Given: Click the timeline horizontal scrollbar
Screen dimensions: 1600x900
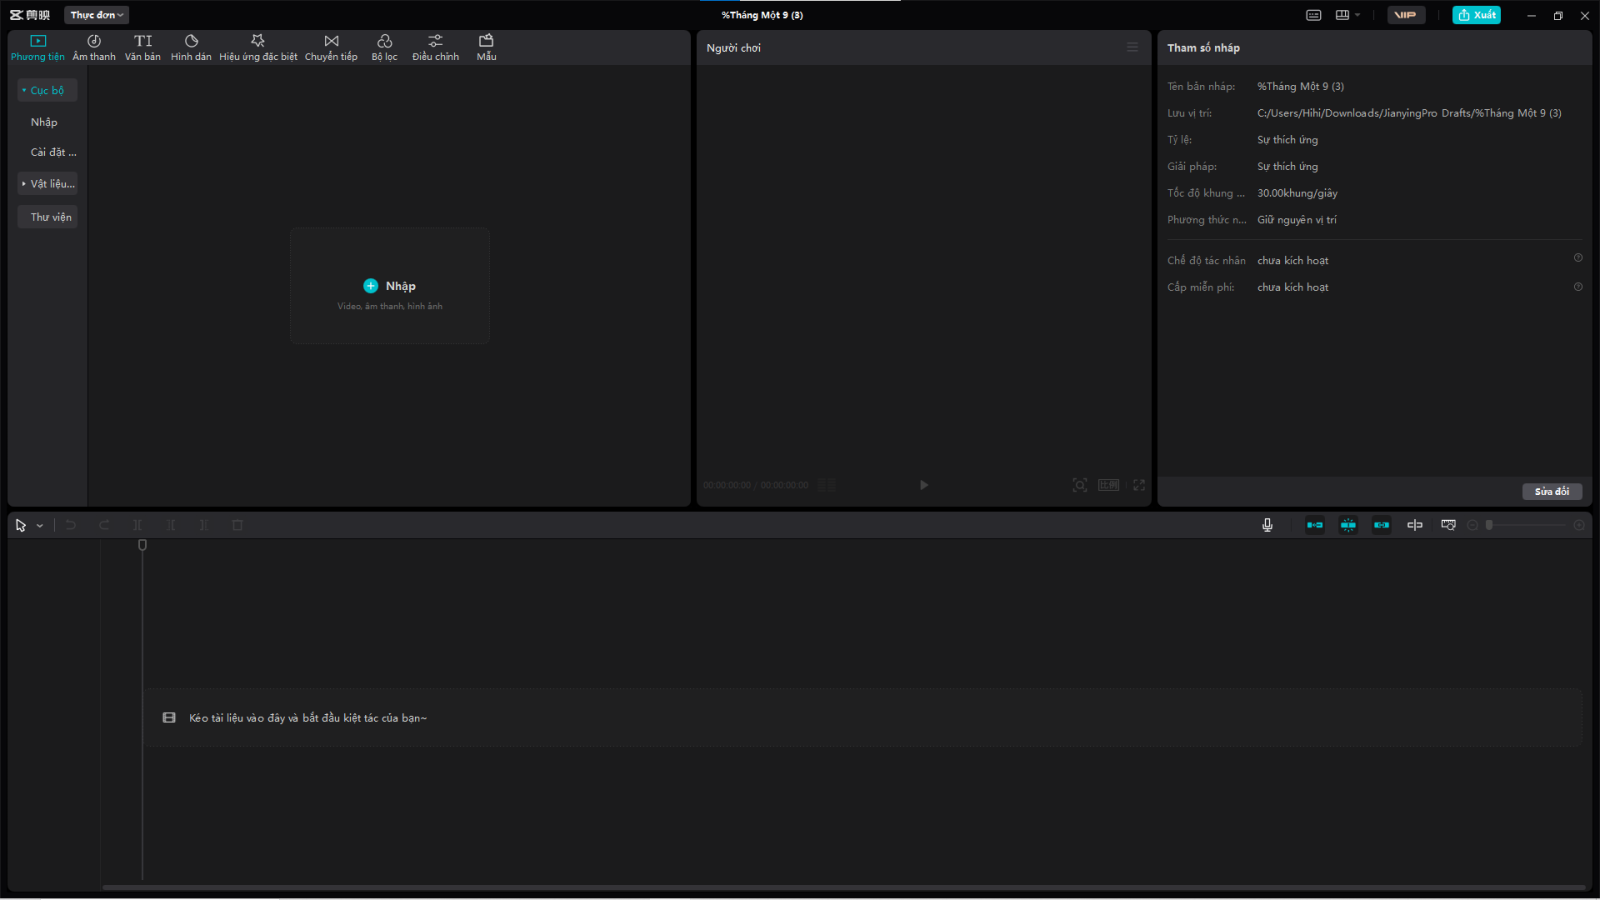Looking at the screenshot, I should (x=844, y=887).
